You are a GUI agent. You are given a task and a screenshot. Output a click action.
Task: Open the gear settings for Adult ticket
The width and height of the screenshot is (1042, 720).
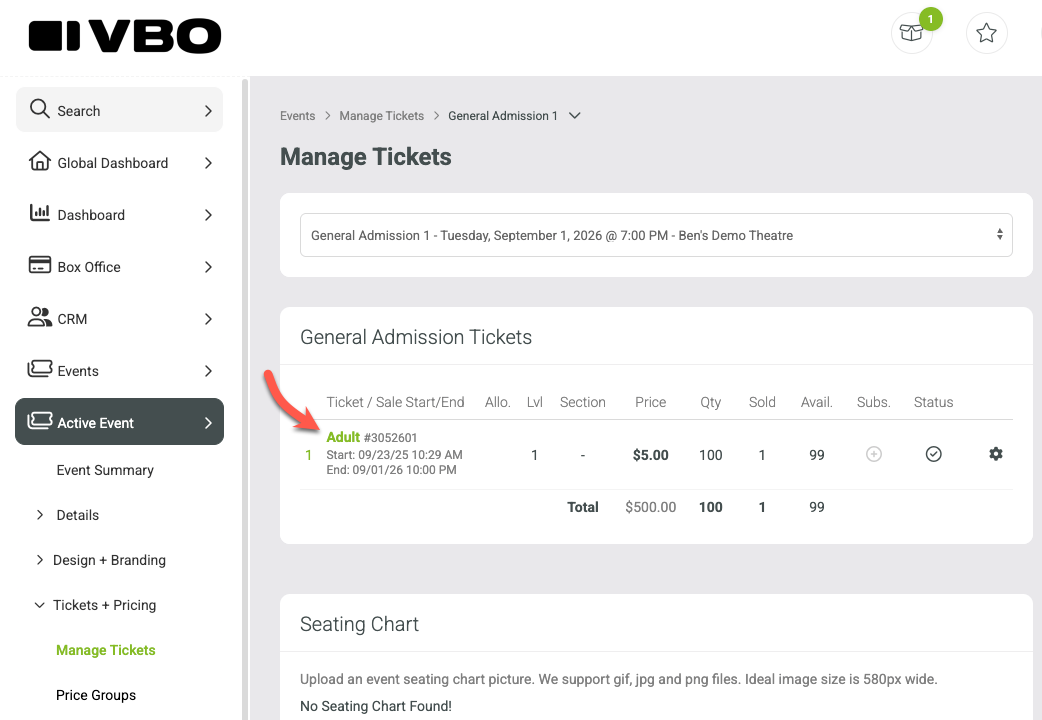[995, 454]
